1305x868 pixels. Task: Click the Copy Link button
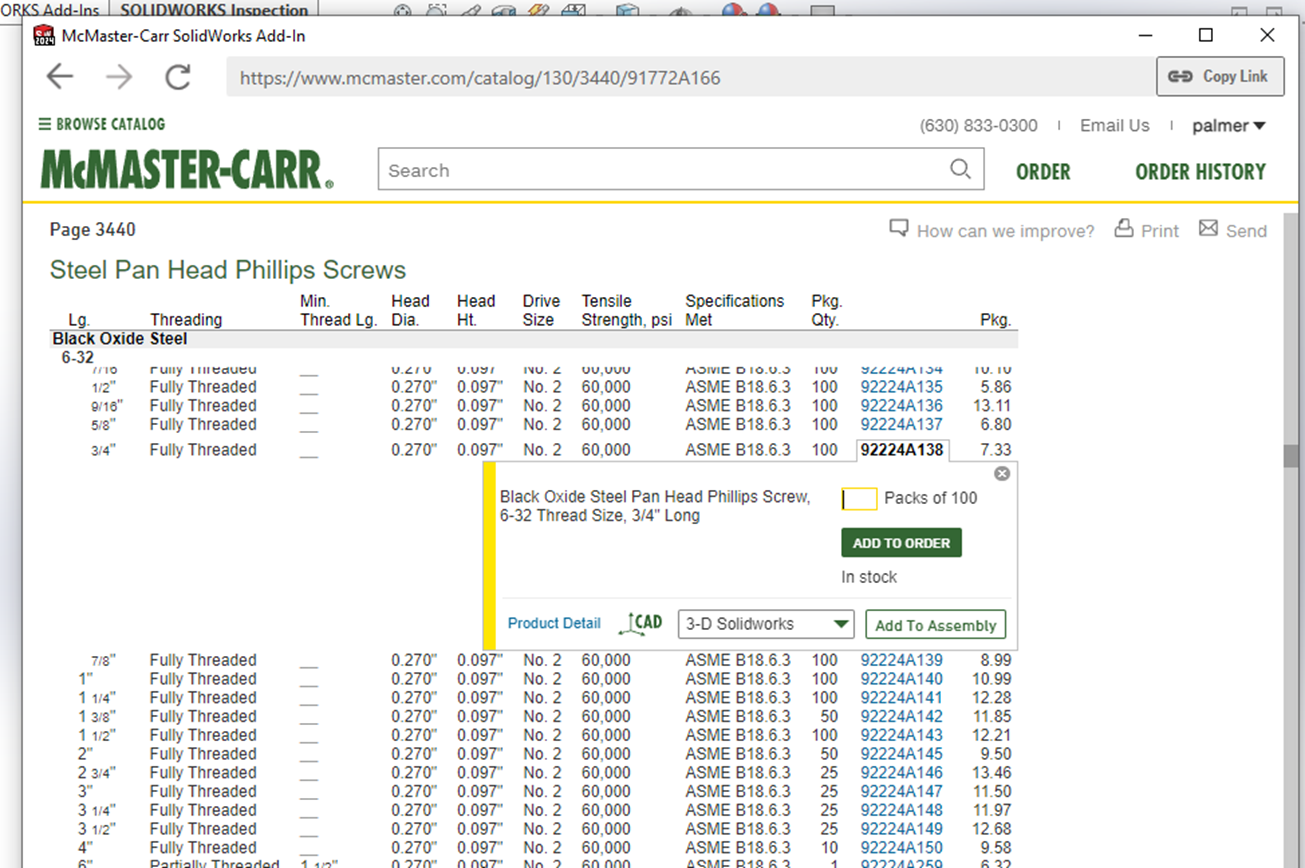click(1220, 76)
